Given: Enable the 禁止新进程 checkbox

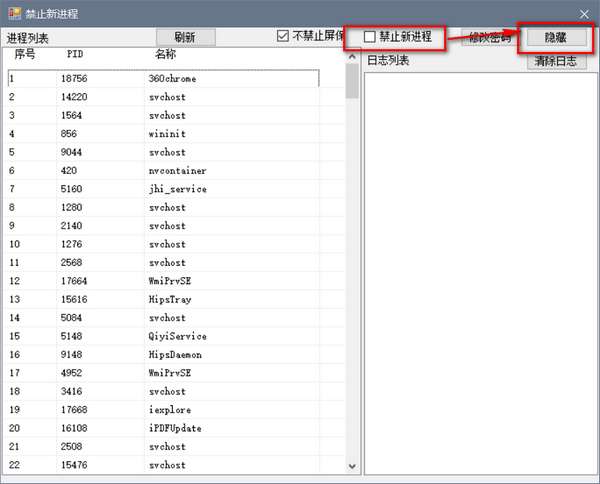Looking at the screenshot, I should click(x=369, y=37).
